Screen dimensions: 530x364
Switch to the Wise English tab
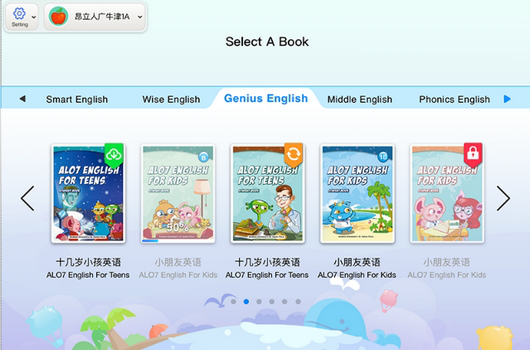pos(171,99)
